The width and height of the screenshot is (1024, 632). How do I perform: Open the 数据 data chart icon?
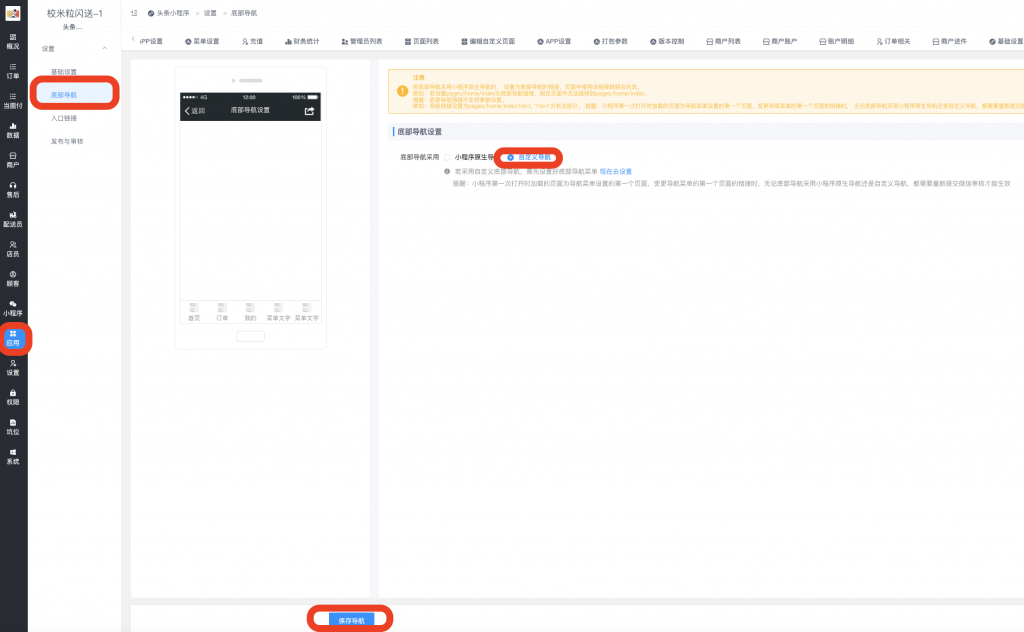point(13,130)
